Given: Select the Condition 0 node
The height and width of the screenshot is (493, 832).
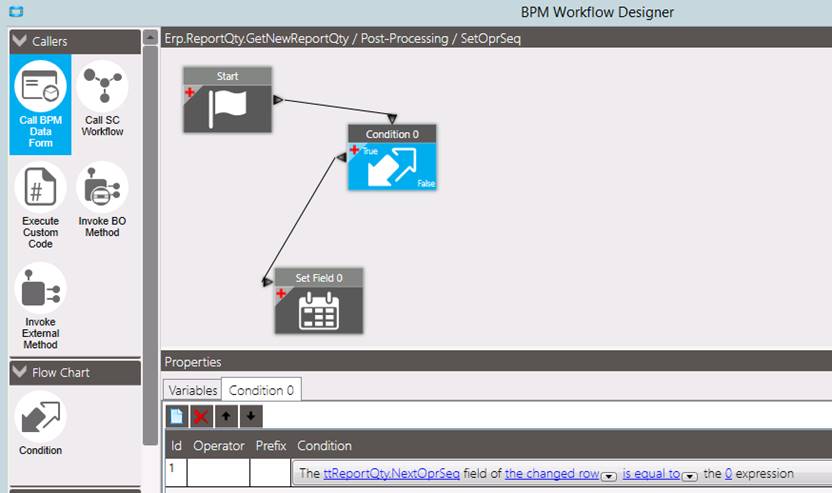Looking at the screenshot, I should pyautogui.click(x=392, y=157).
